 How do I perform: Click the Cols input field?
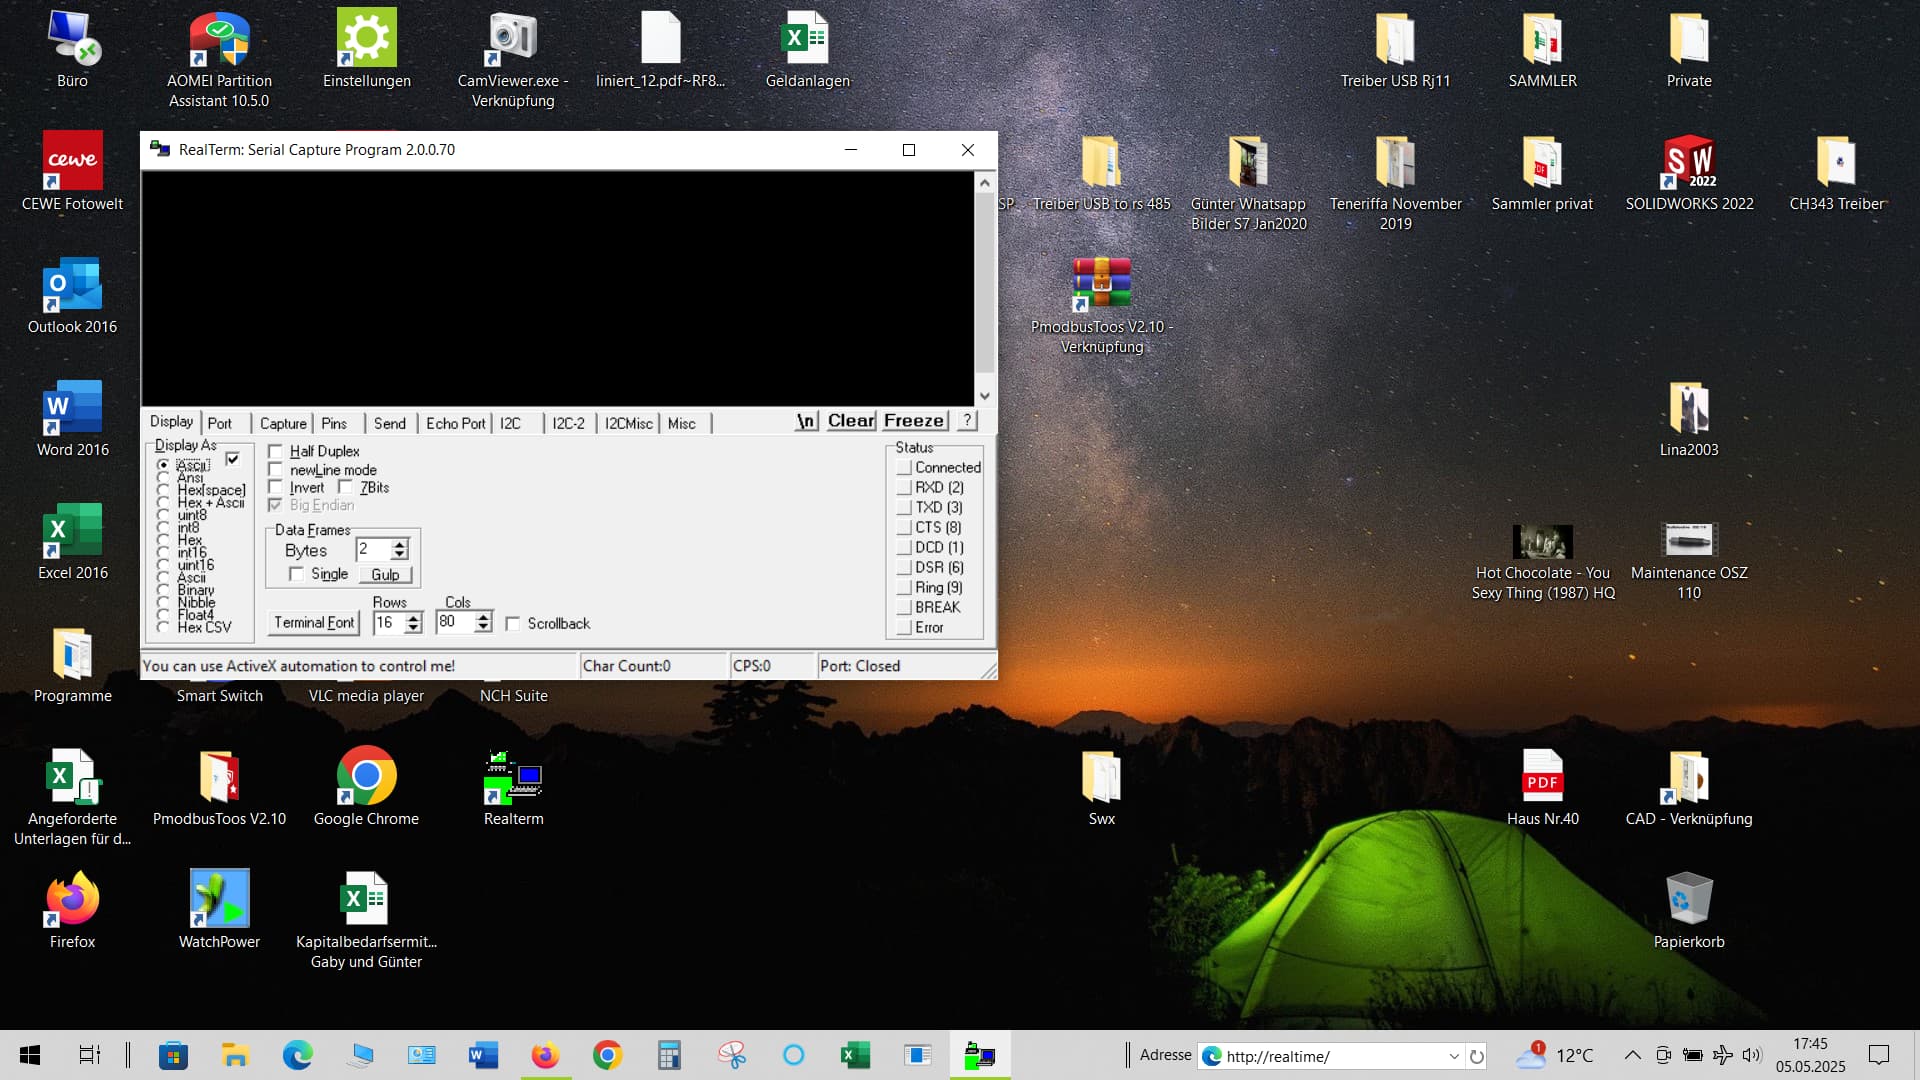pyautogui.click(x=456, y=623)
